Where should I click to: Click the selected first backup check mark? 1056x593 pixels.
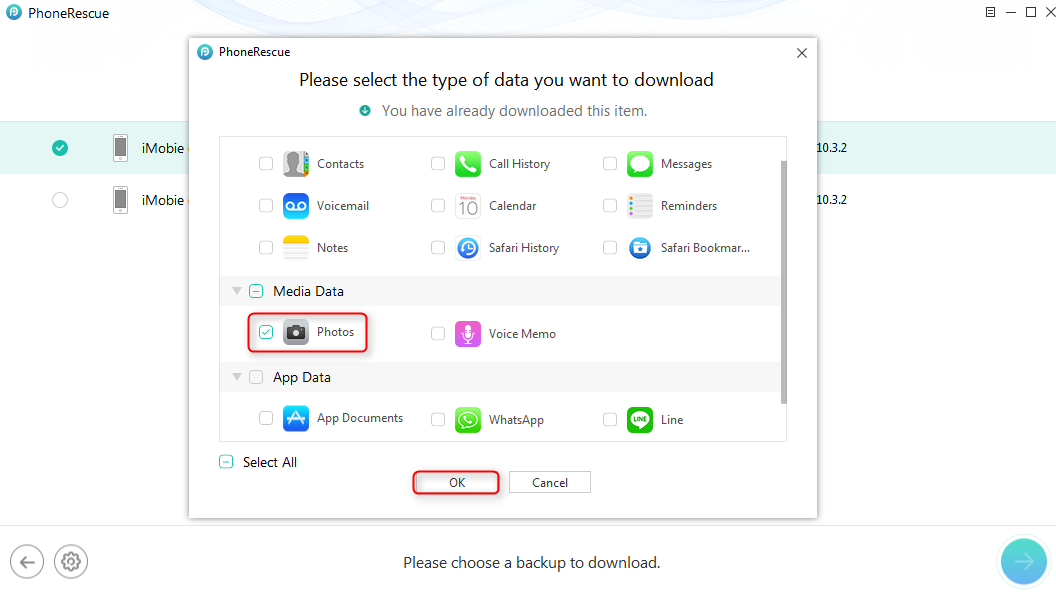(x=60, y=148)
